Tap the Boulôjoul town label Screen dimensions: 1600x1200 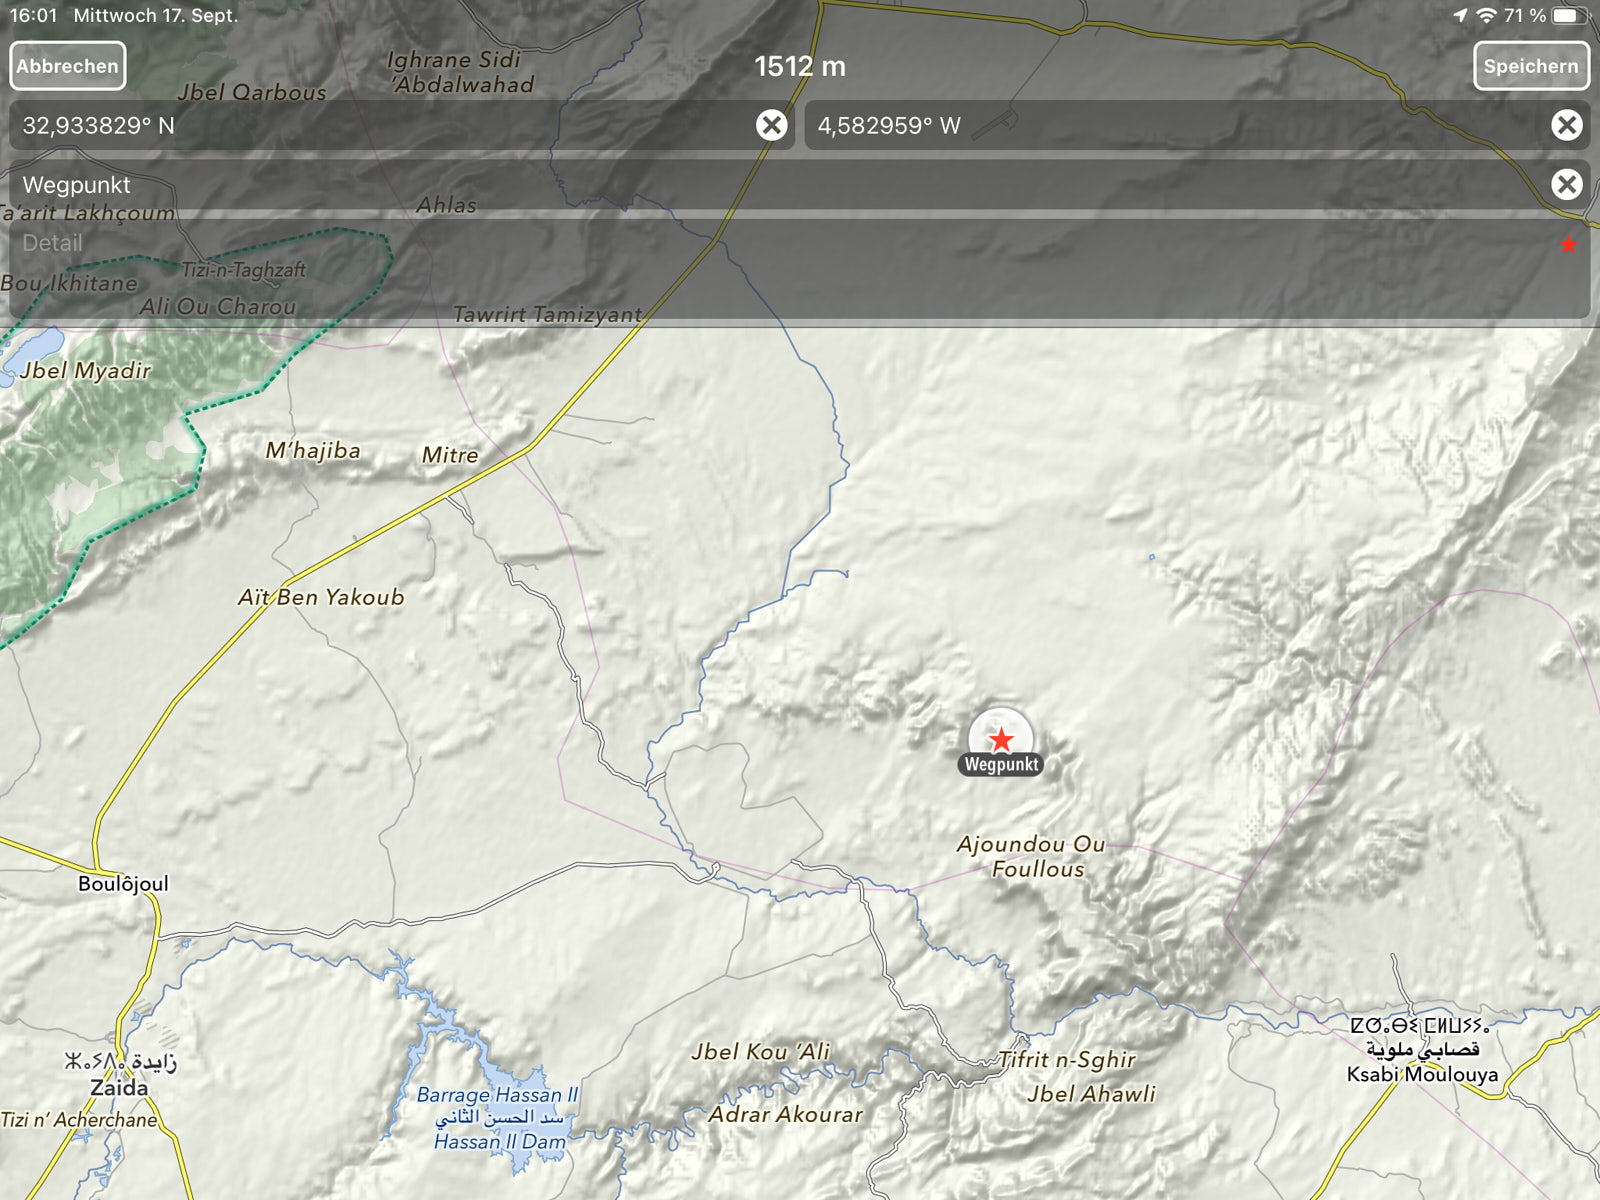123,883
